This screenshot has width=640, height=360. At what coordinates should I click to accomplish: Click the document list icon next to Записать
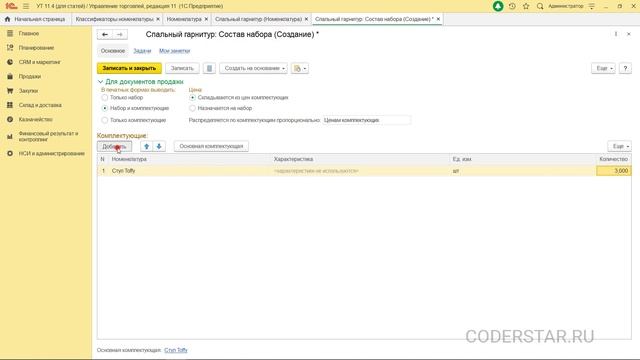pos(209,68)
